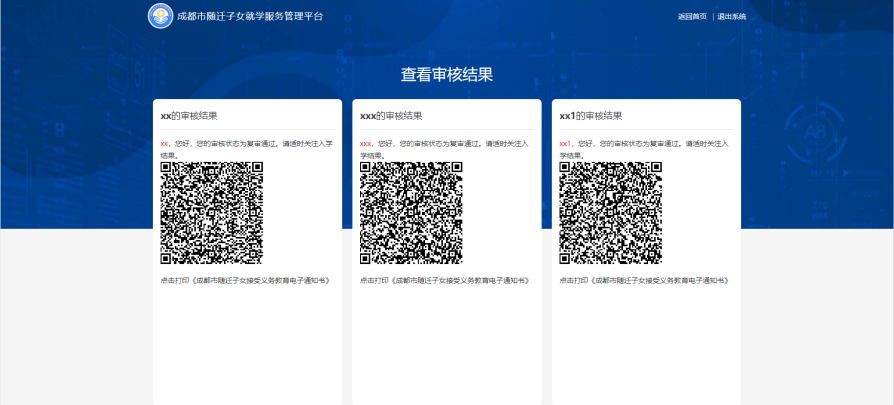
Task: Click the QR code in xxx's card
Action: coord(411,213)
